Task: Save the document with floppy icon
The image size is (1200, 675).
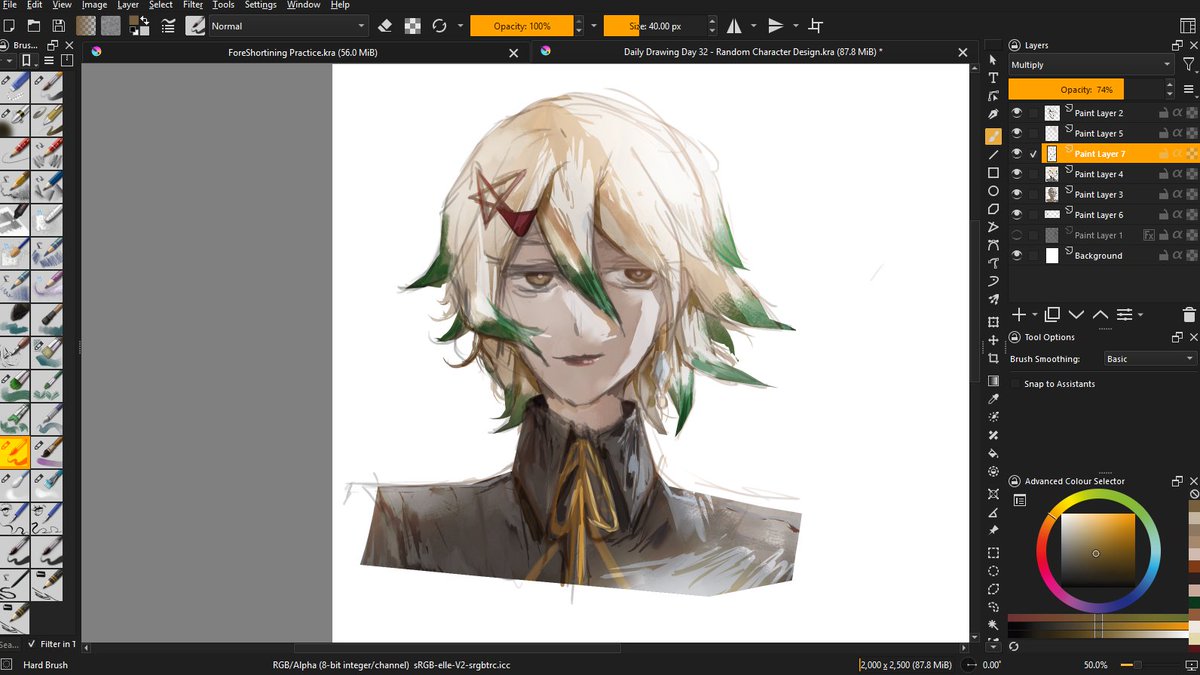Action: (59, 26)
